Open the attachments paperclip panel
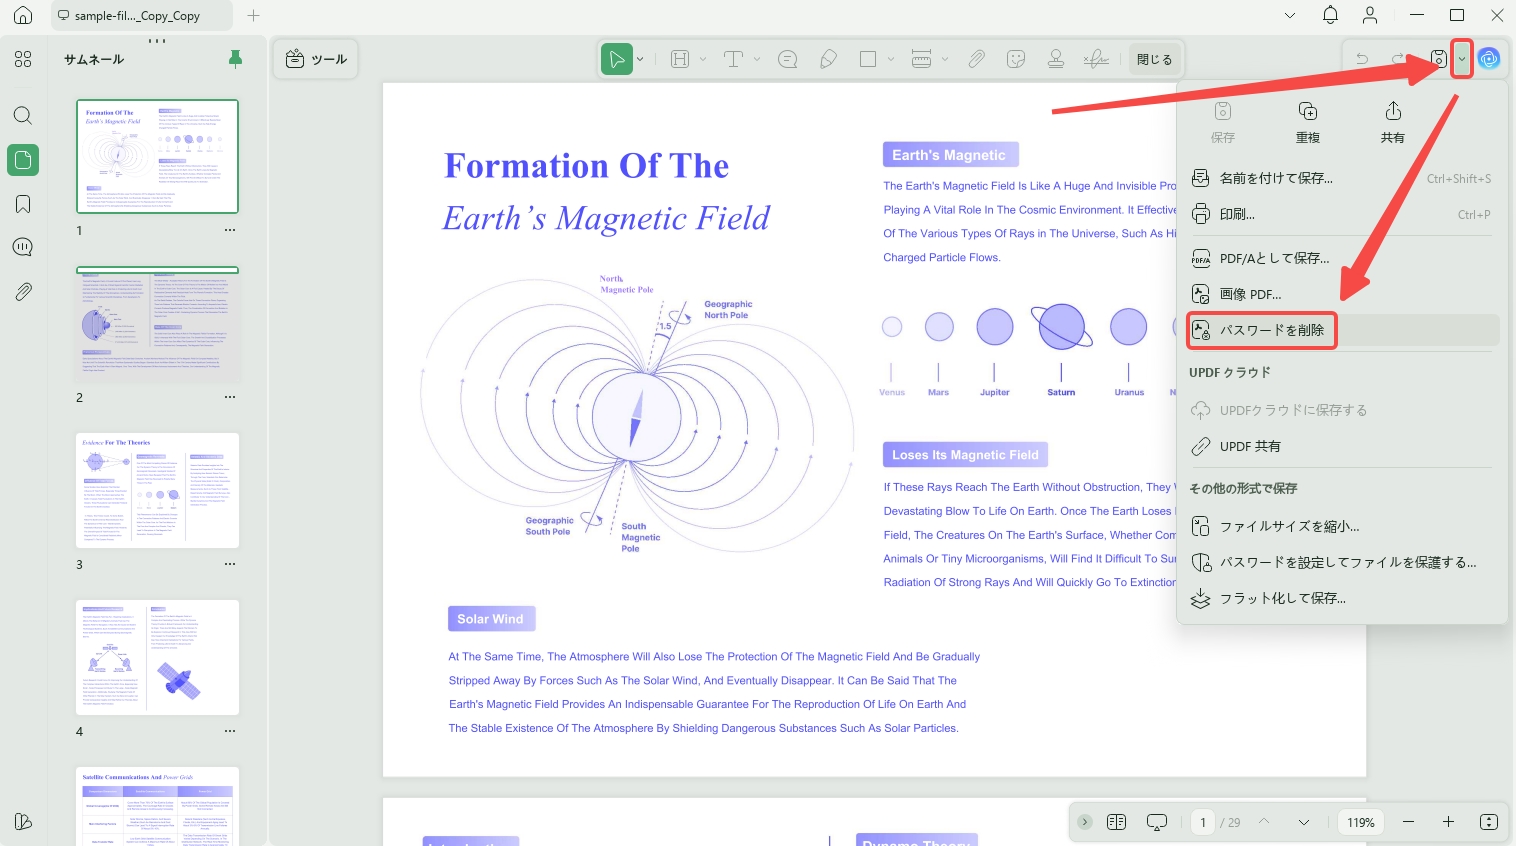The image size is (1516, 846). pyautogui.click(x=23, y=291)
